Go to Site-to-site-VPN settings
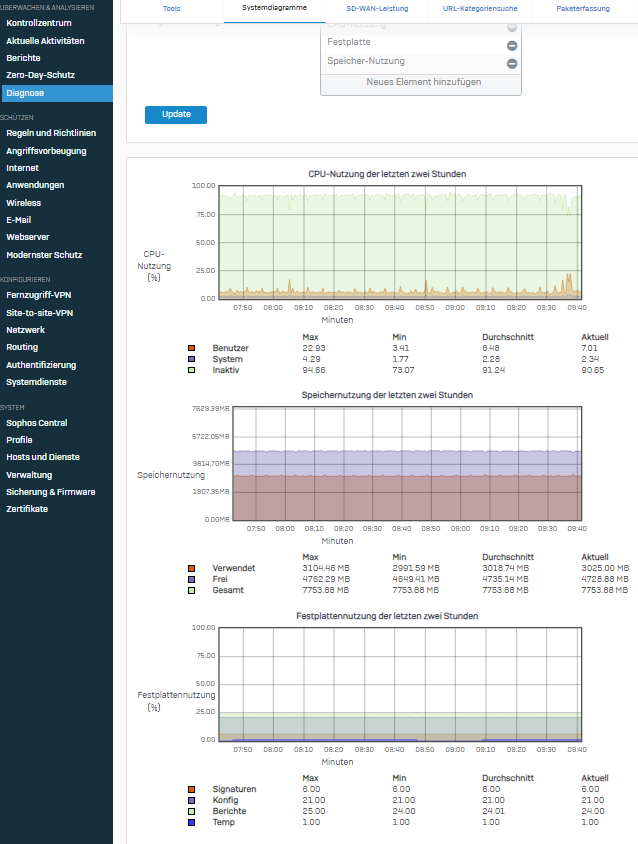 [40, 313]
